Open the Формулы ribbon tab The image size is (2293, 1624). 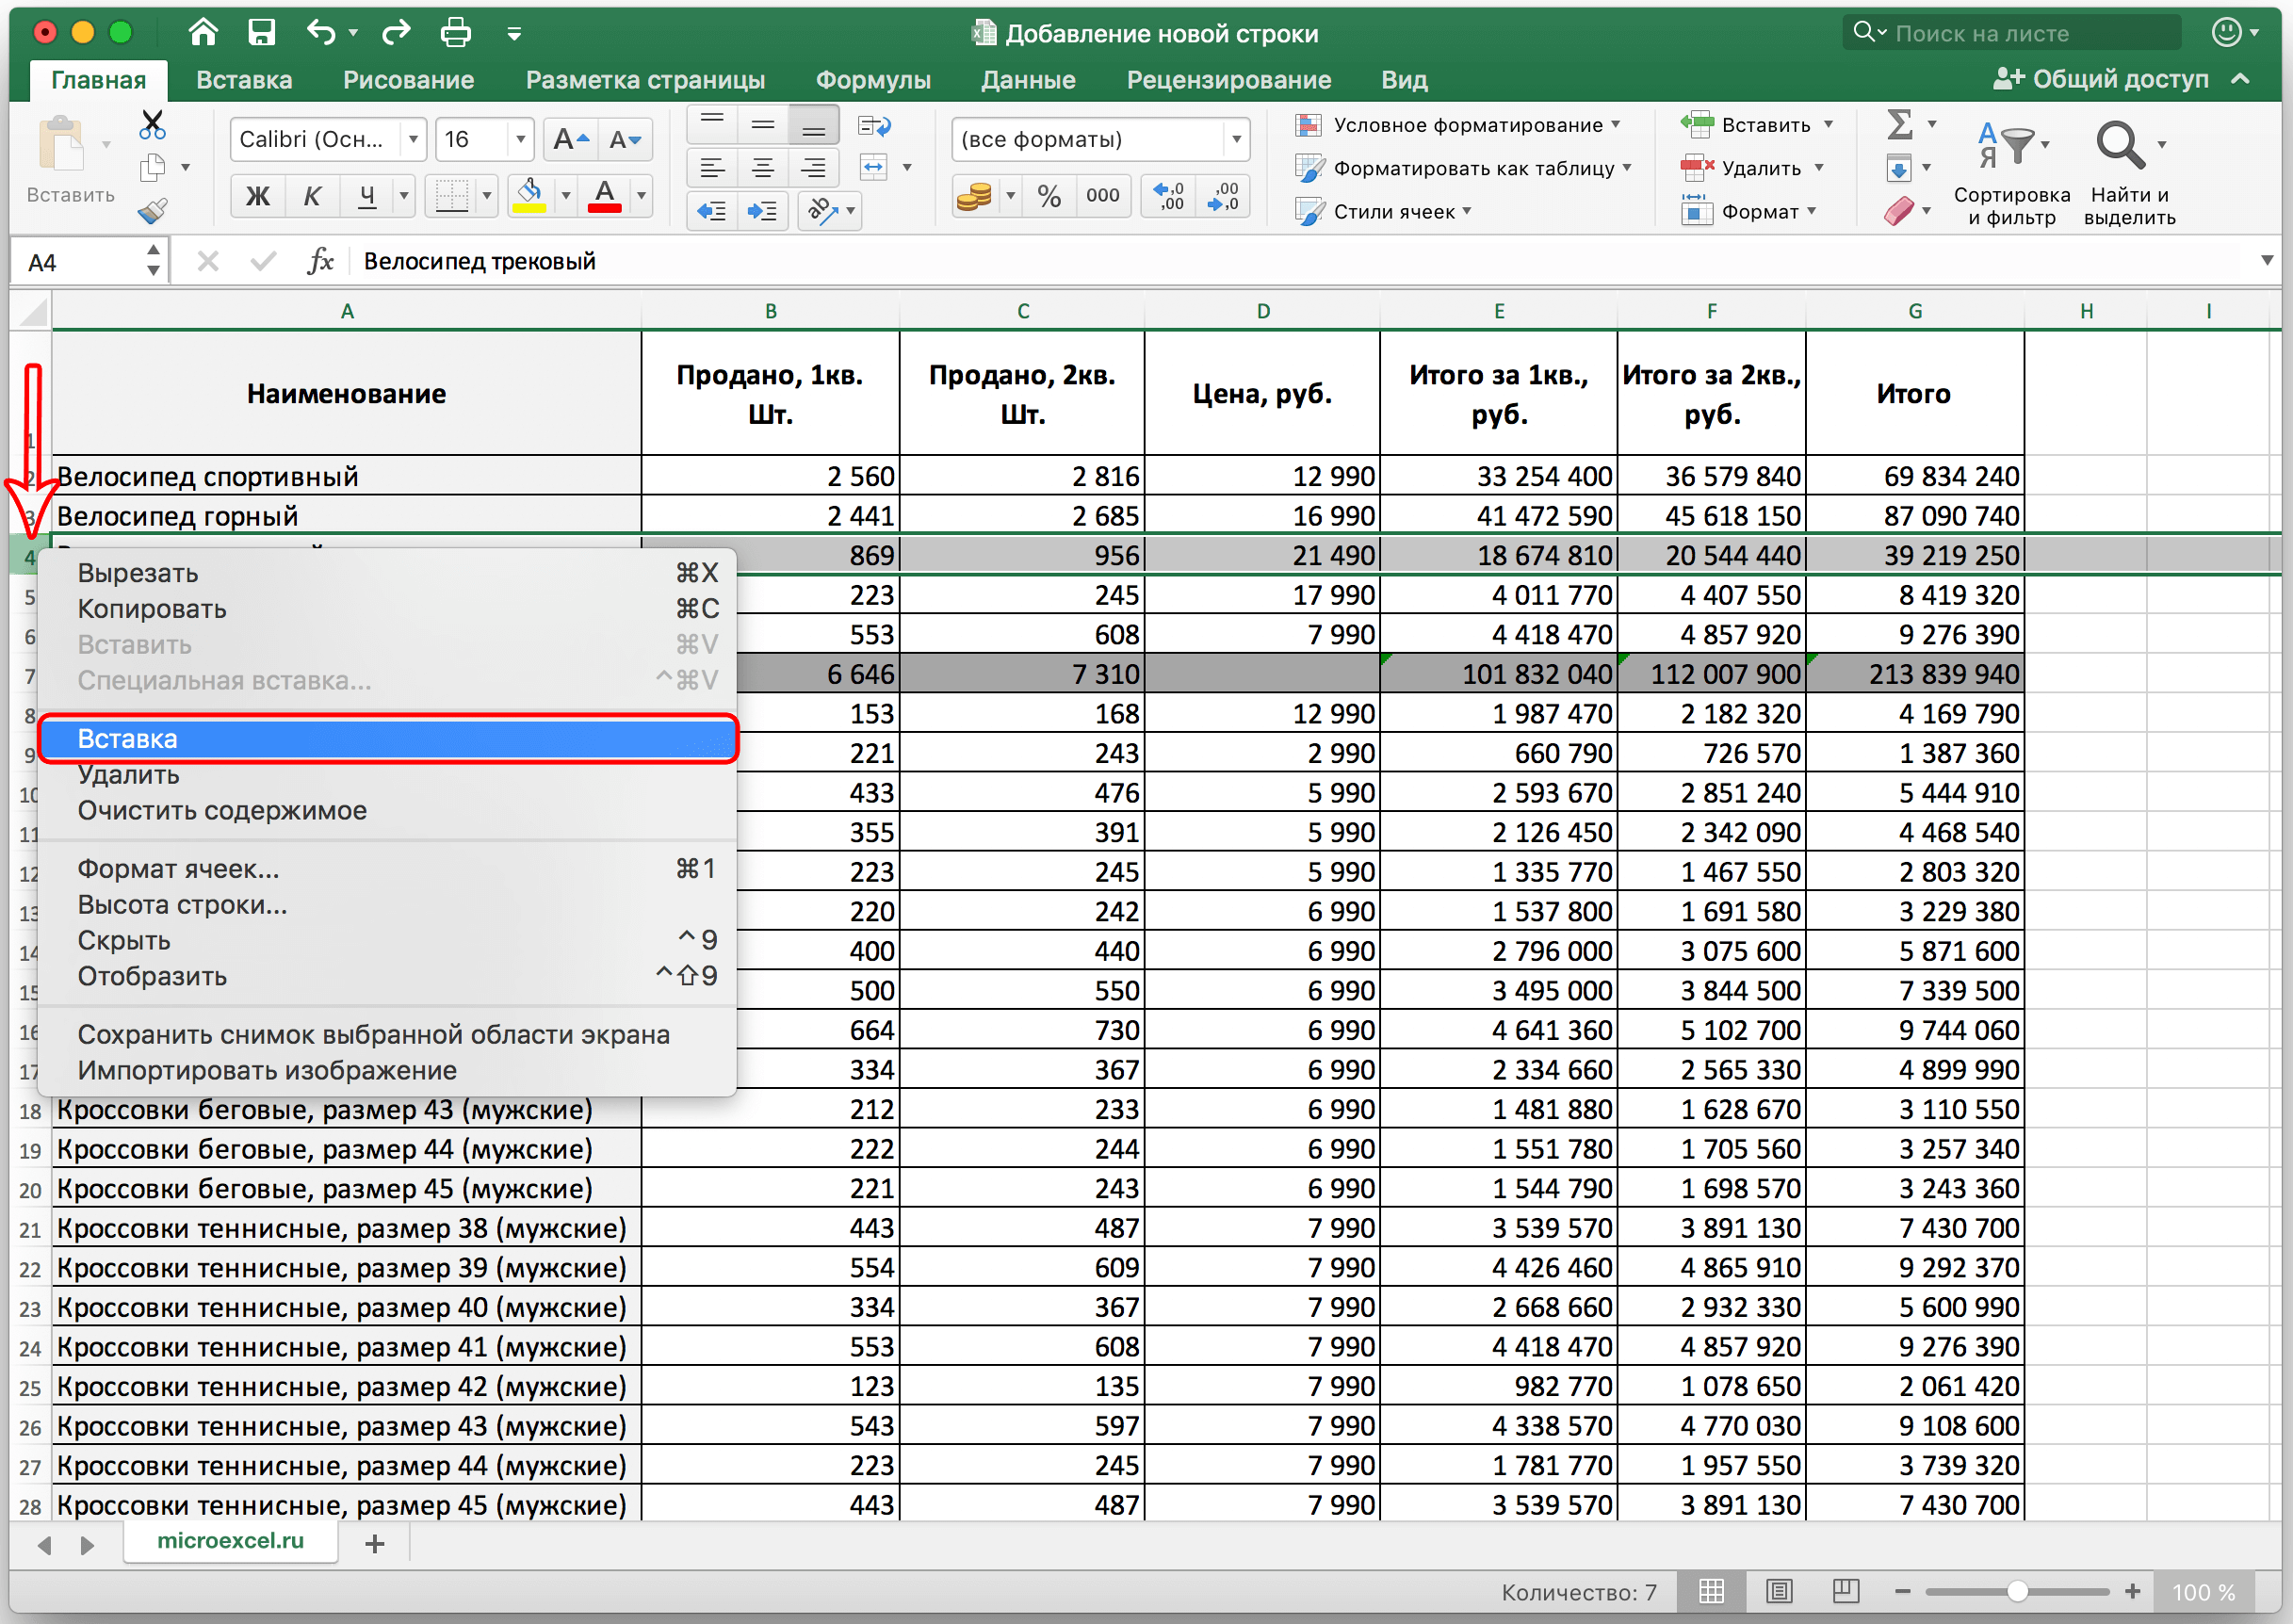872,80
